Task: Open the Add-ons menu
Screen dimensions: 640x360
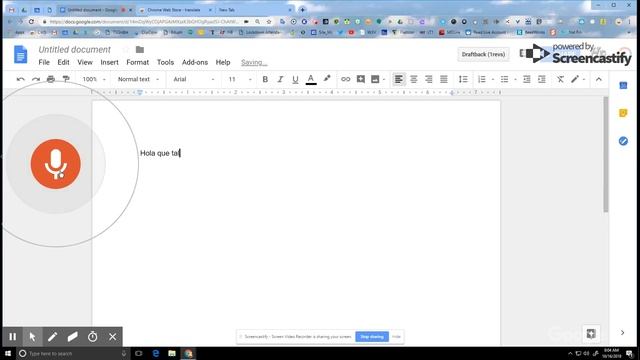Action: (195, 62)
